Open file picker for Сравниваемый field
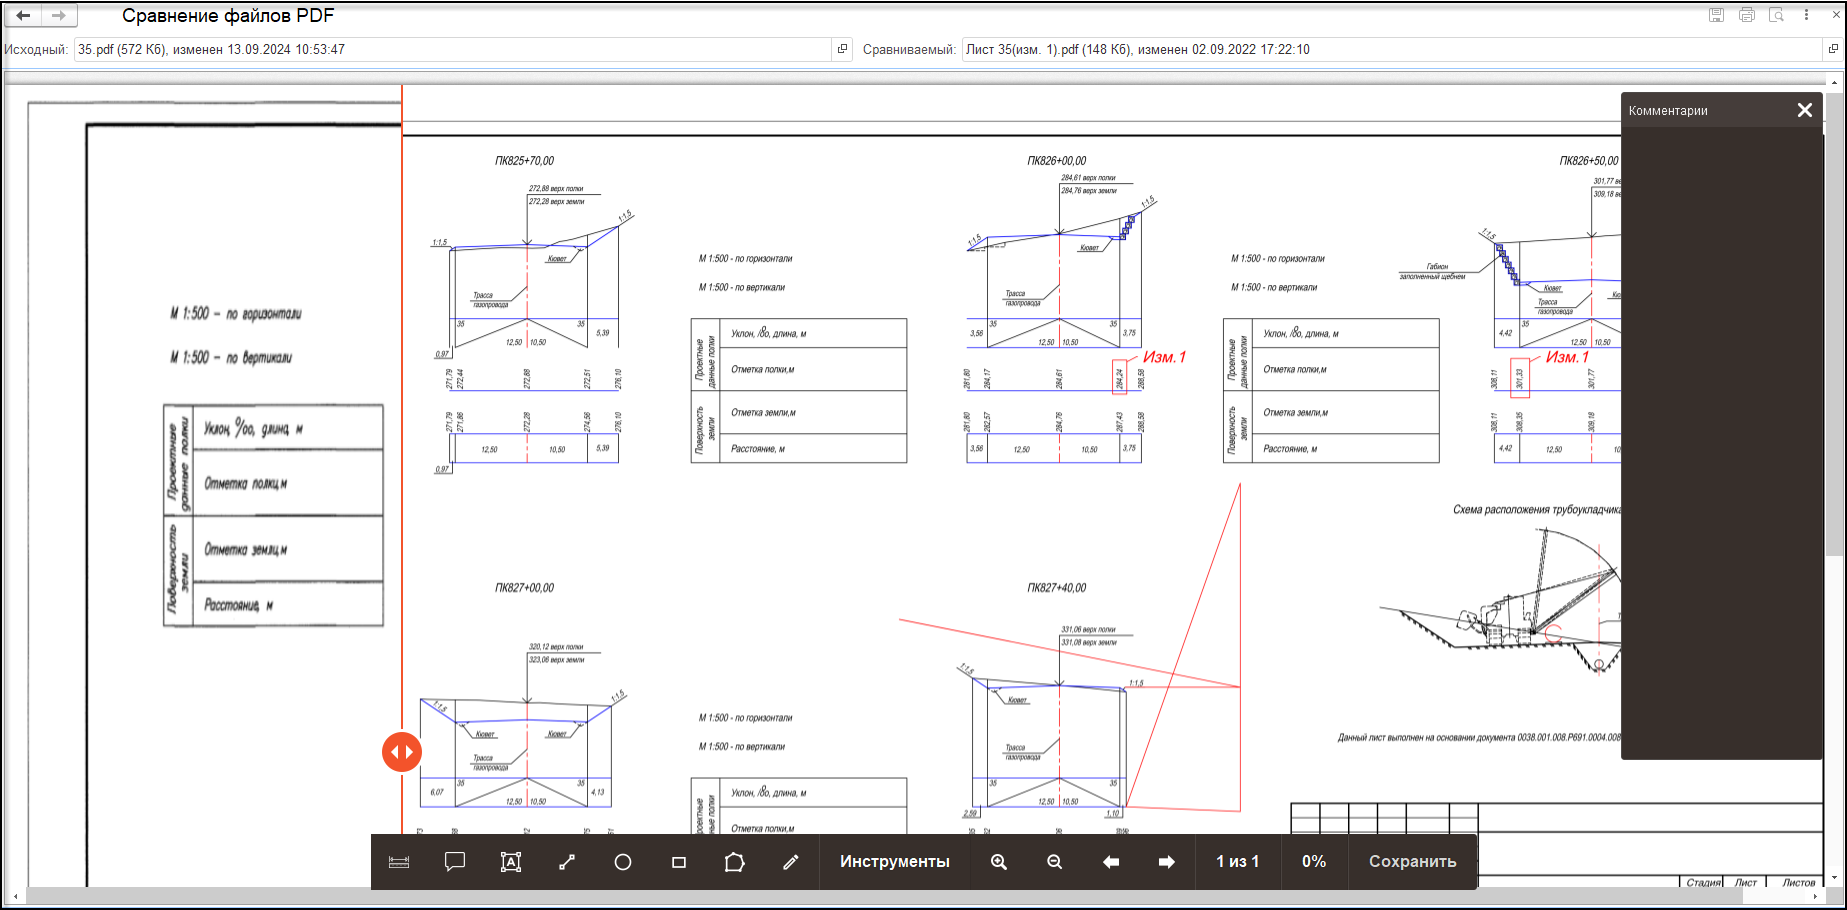Image resolution: width=1847 pixels, height=910 pixels. 1834,49
